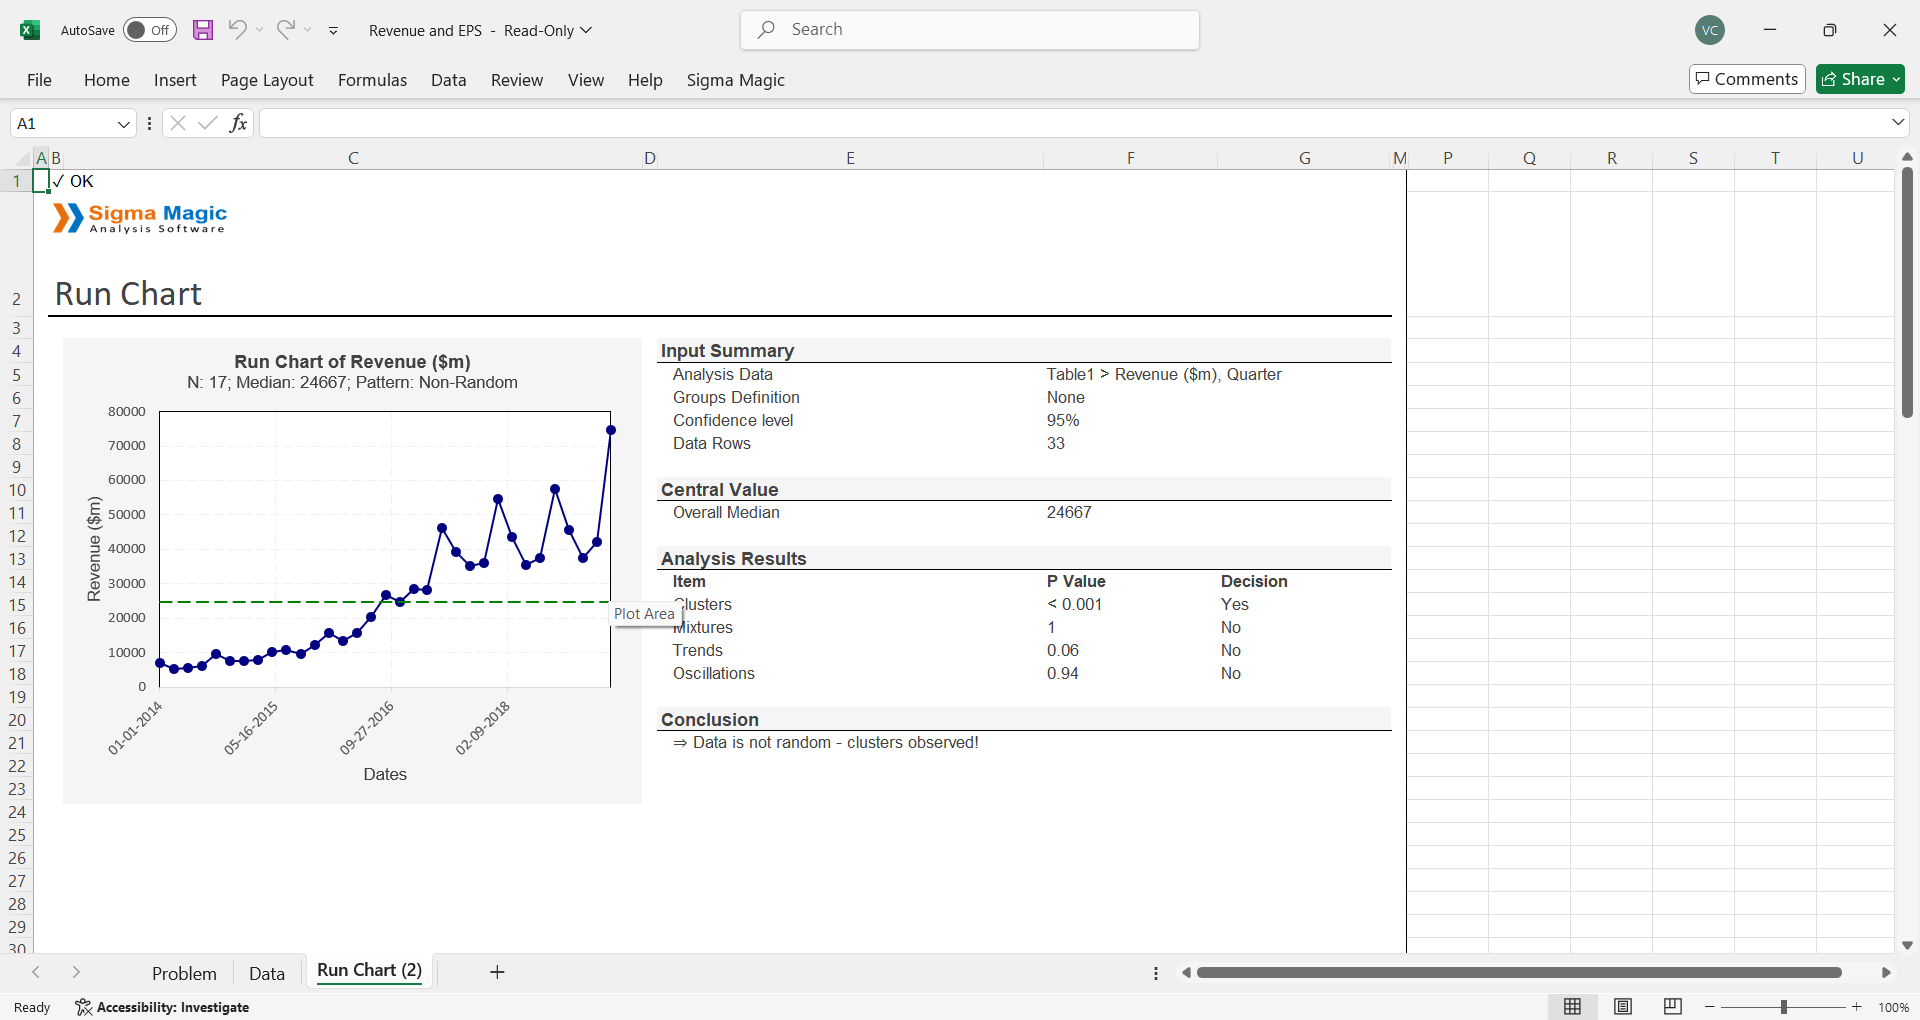Open the Help ribbon tab
This screenshot has height=1020, width=1920.
[645, 80]
